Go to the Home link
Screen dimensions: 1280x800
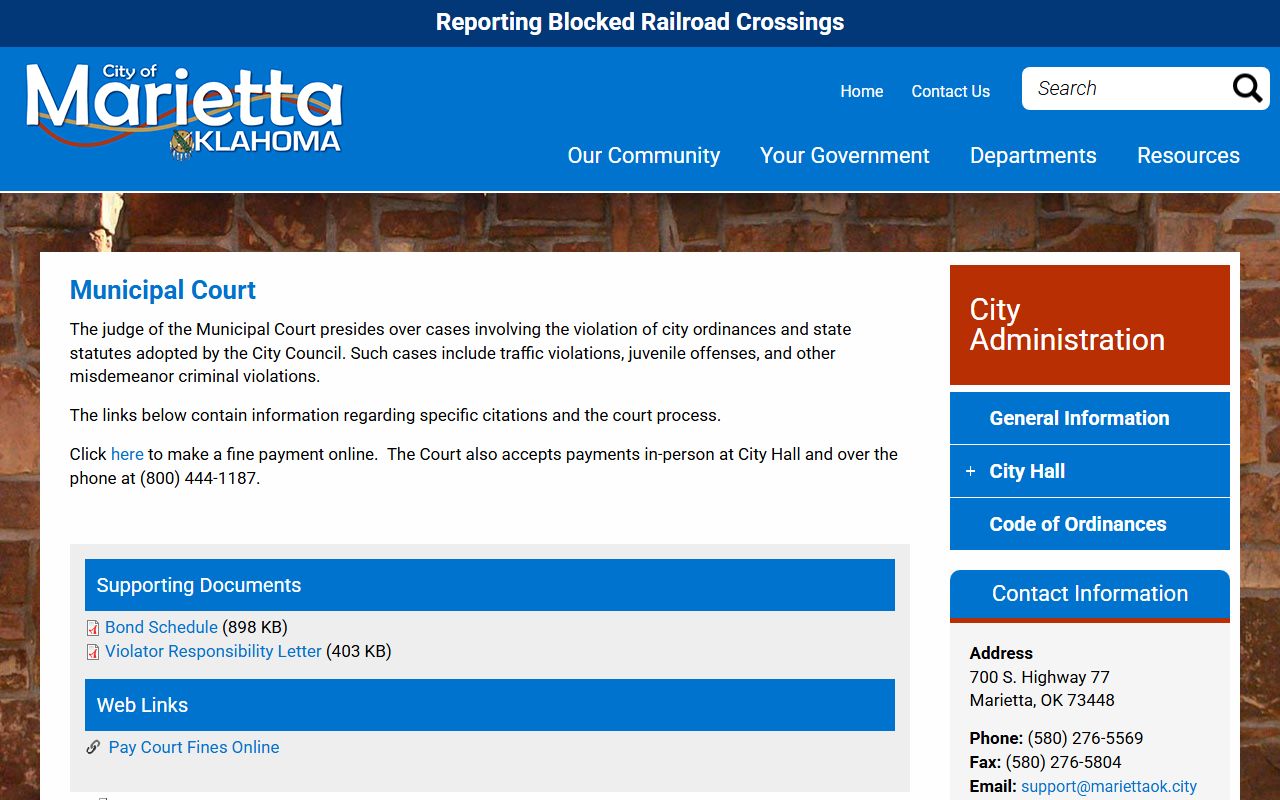(862, 91)
